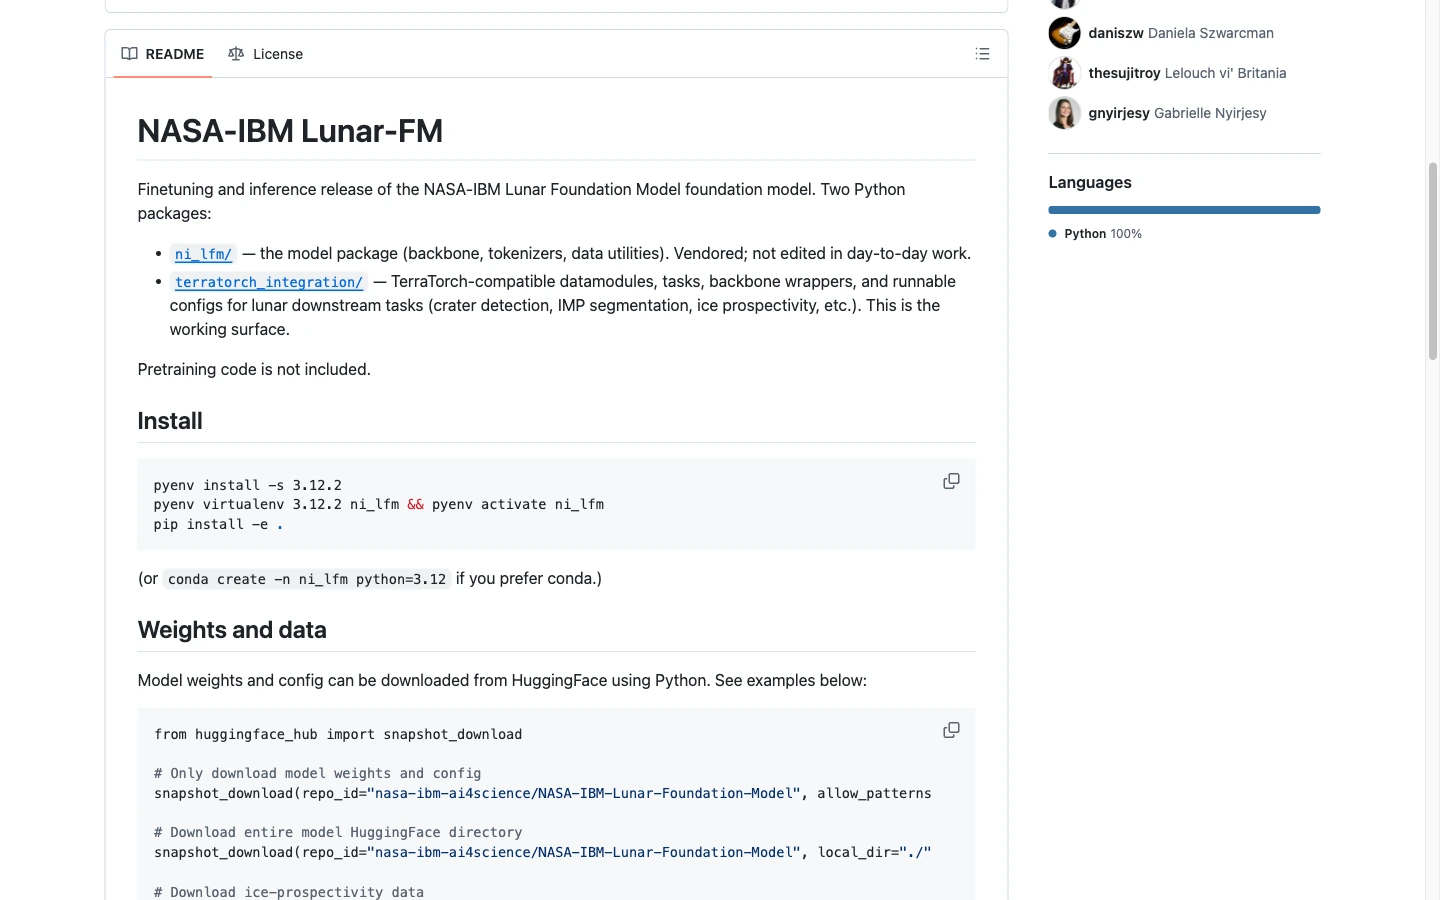Click the page vertical scrollbar thumb
Screen dimensions: 1440x900
pyautogui.click(x=1433, y=260)
